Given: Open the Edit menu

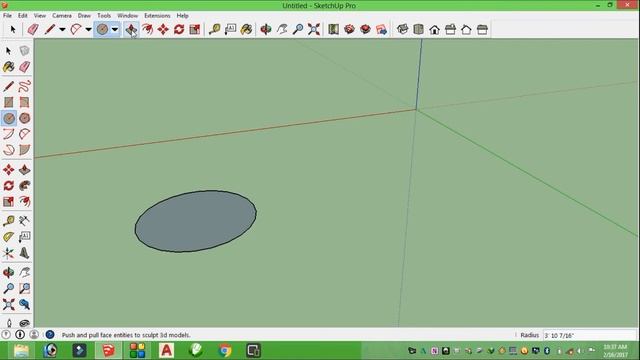Looking at the screenshot, I should pyautogui.click(x=22, y=16).
